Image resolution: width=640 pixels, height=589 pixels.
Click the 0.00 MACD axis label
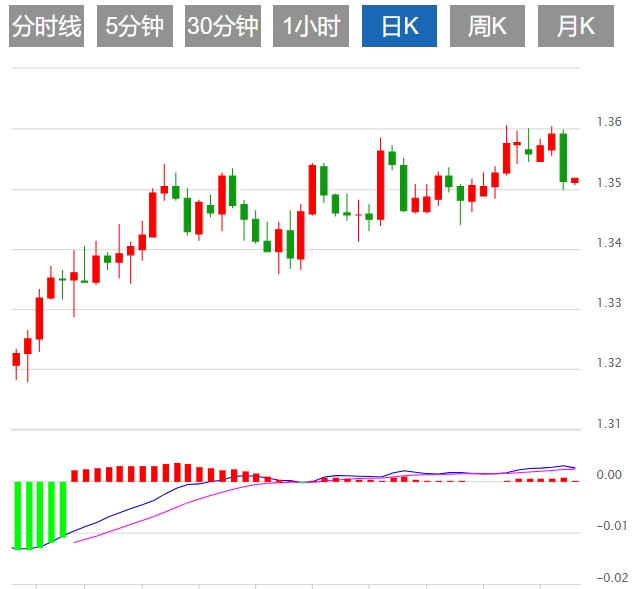pyautogui.click(x=609, y=475)
